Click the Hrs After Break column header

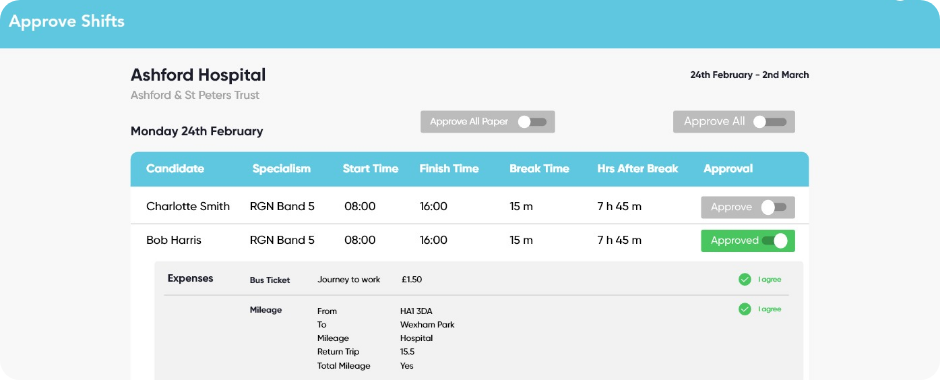pos(637,168)
